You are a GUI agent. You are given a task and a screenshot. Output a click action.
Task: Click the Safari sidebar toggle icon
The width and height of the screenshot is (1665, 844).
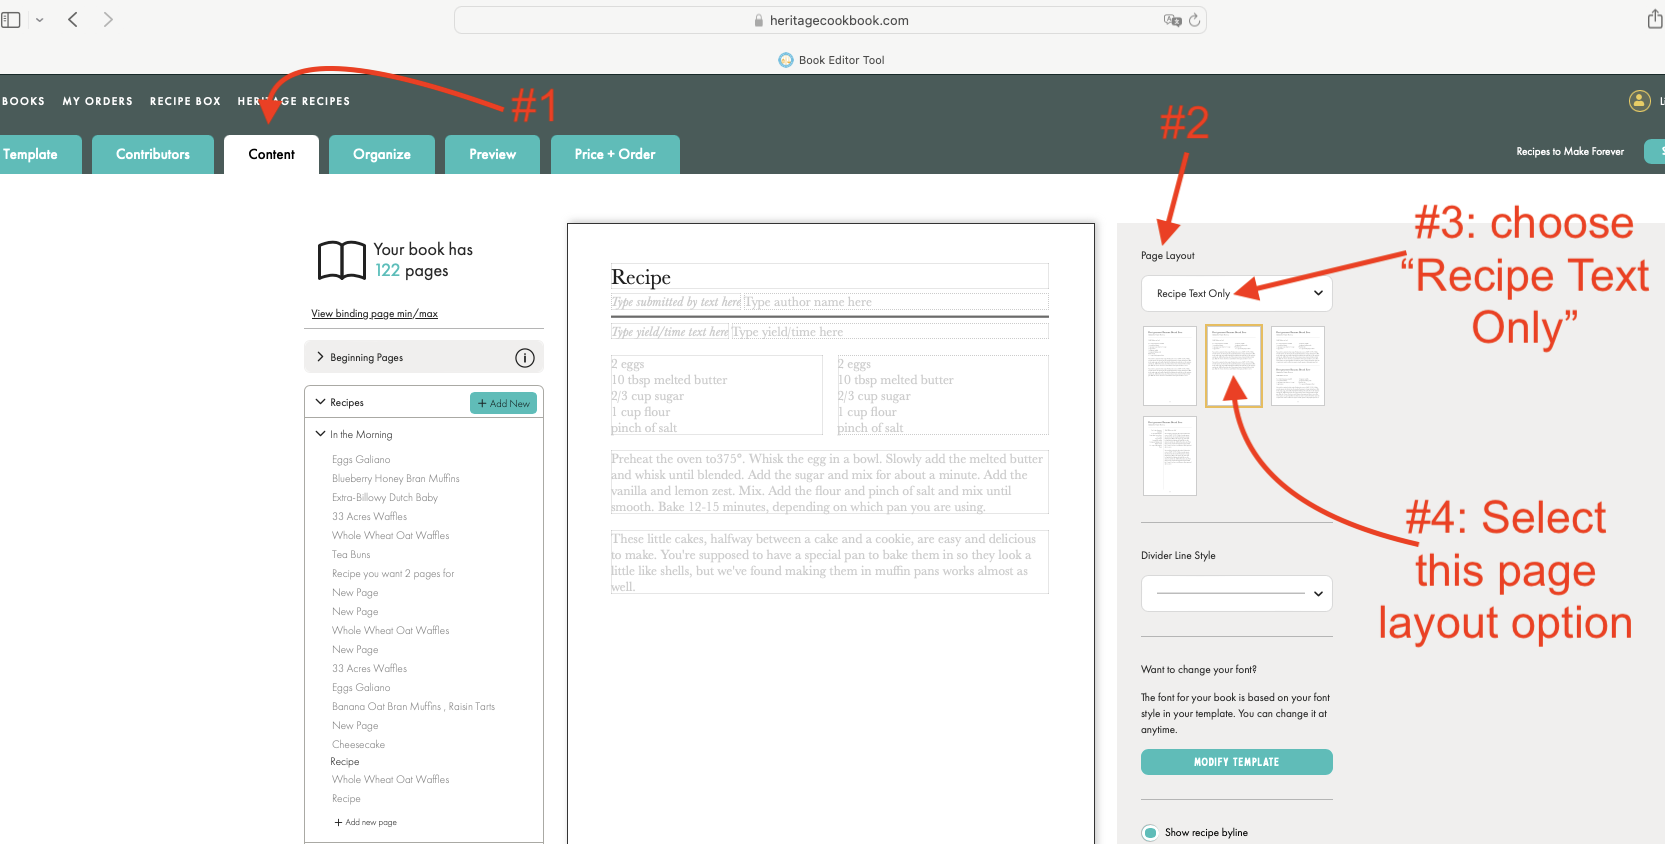coord(11,20)
